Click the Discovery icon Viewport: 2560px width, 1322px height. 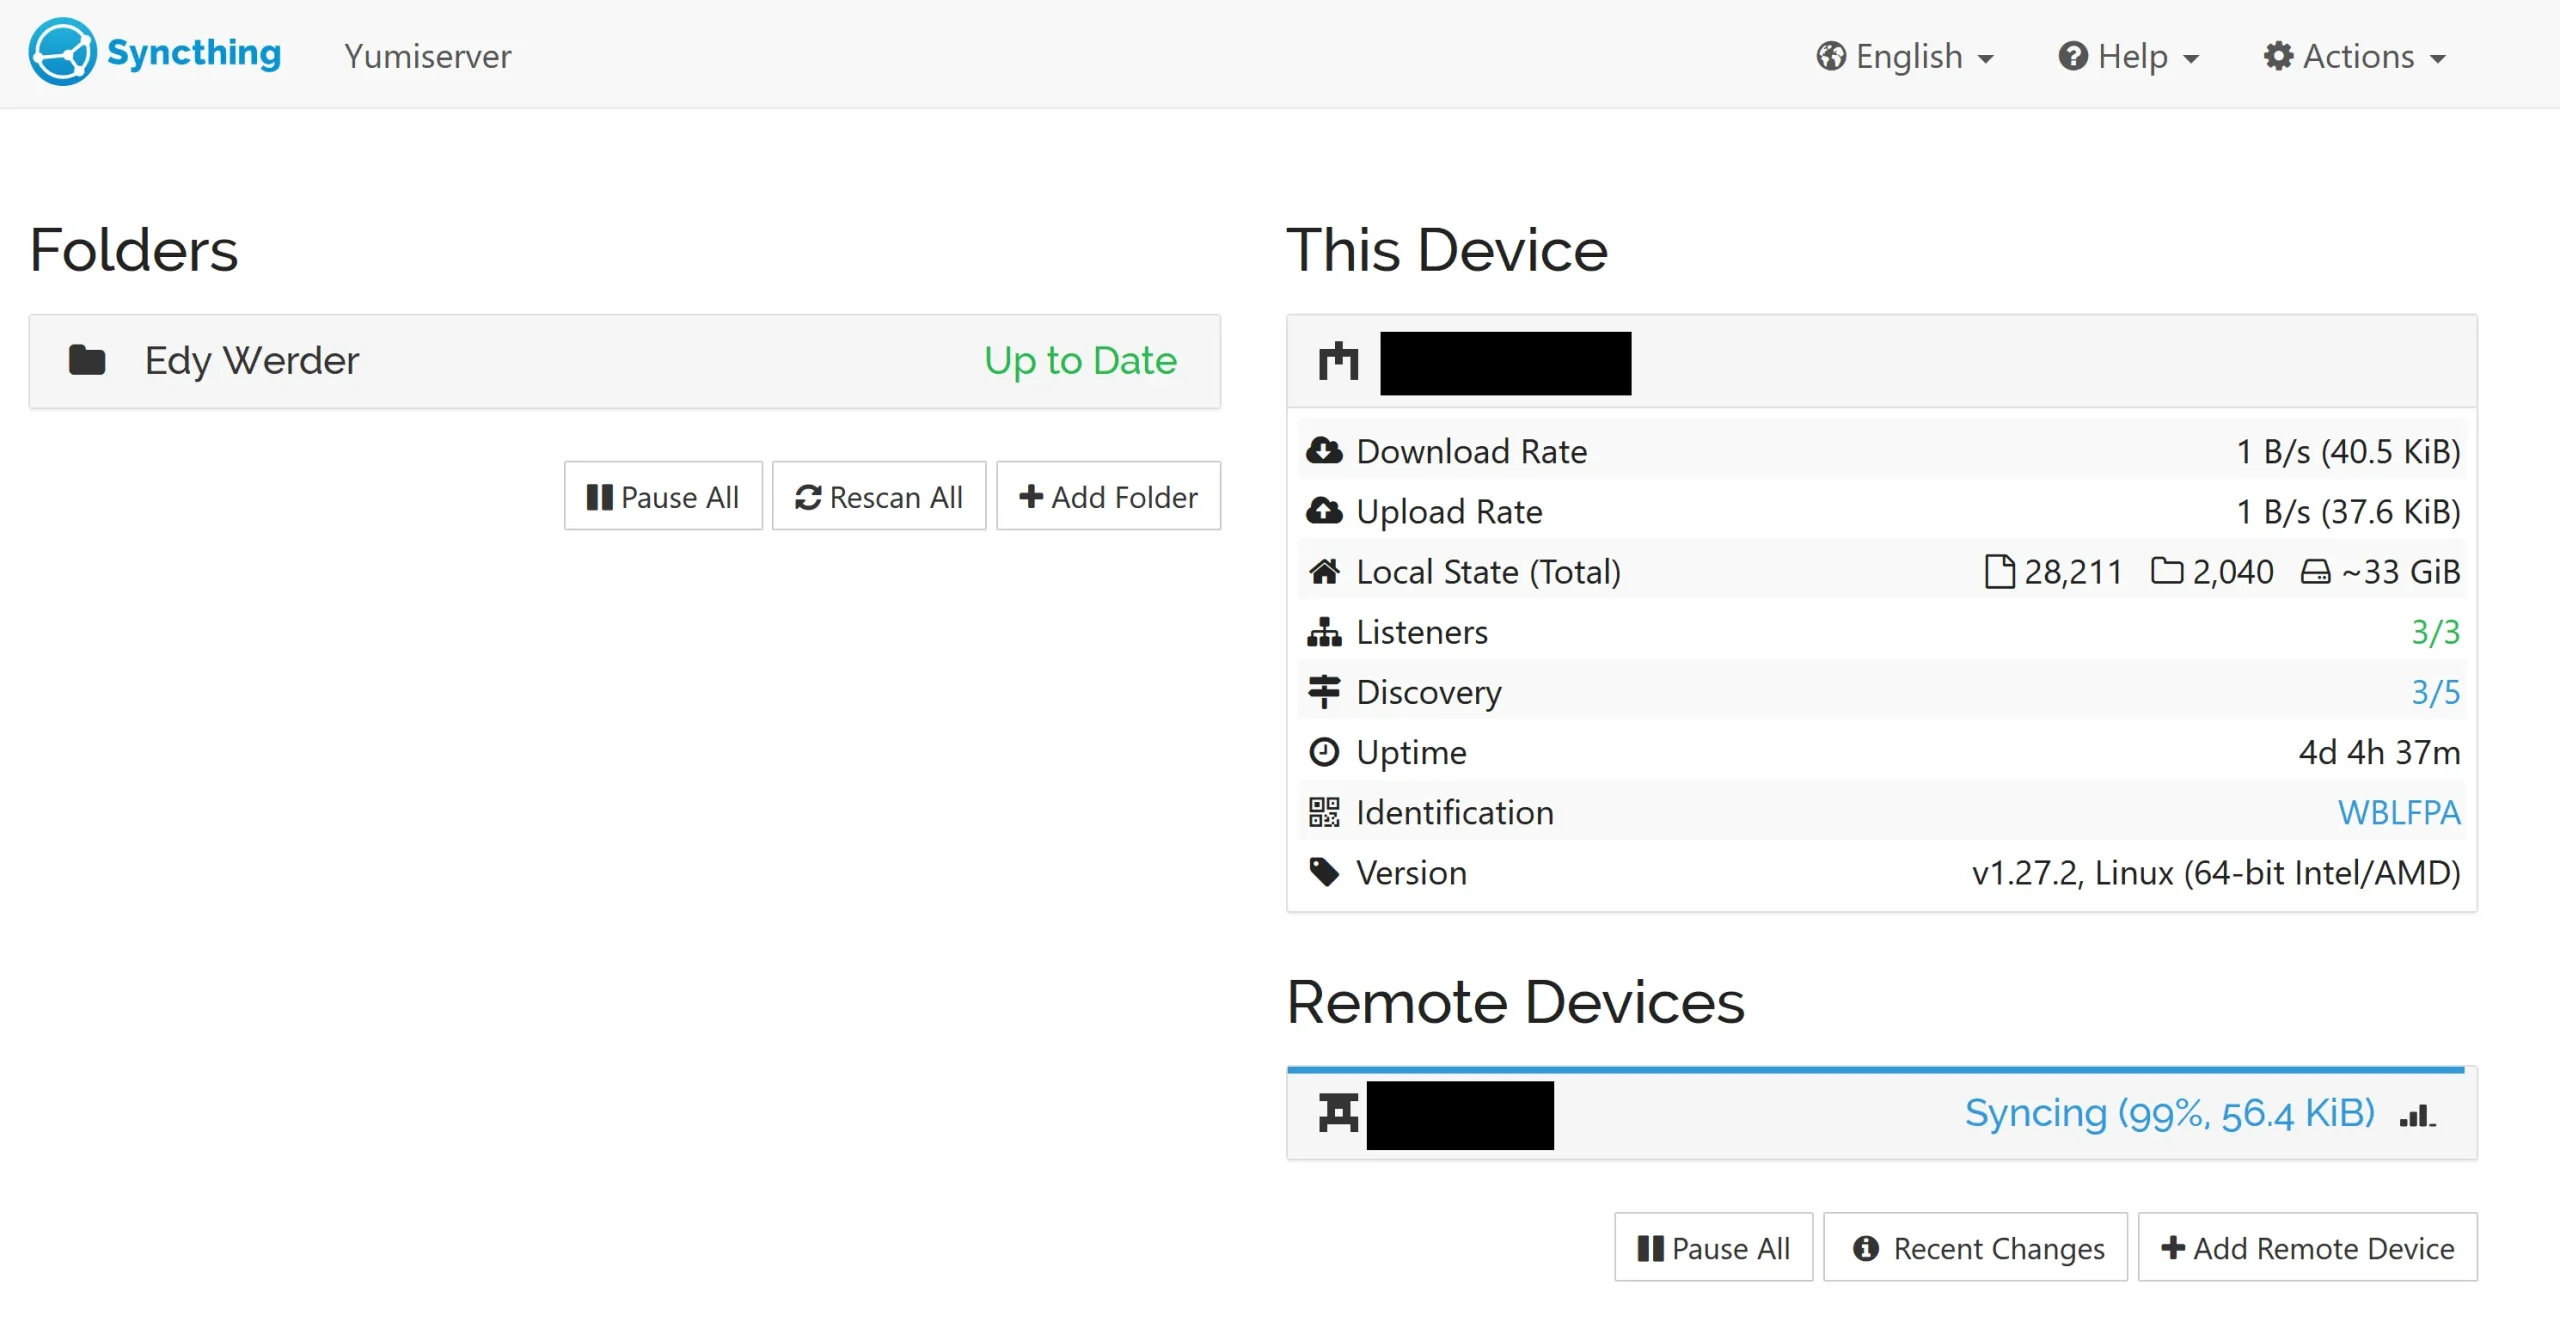1325,691
